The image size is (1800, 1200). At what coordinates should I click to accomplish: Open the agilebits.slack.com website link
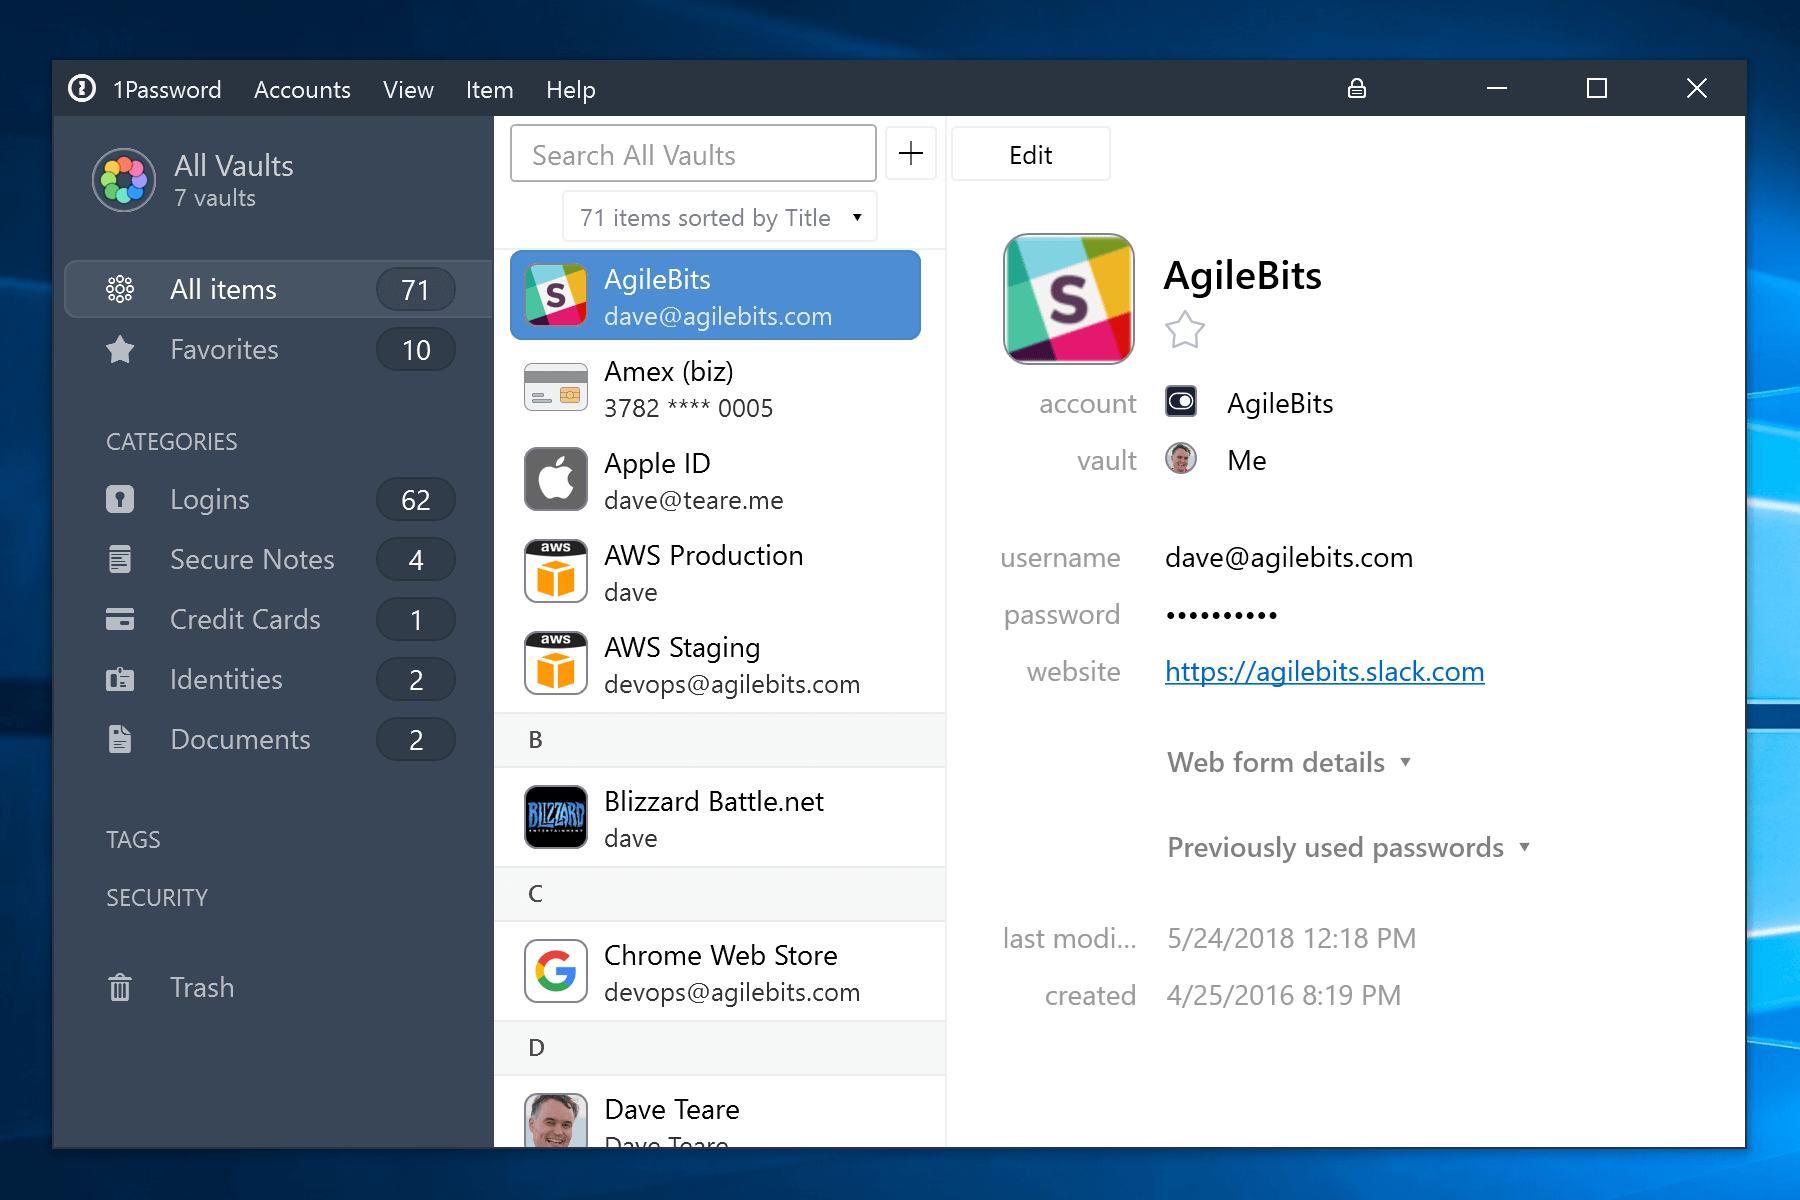1324,671
